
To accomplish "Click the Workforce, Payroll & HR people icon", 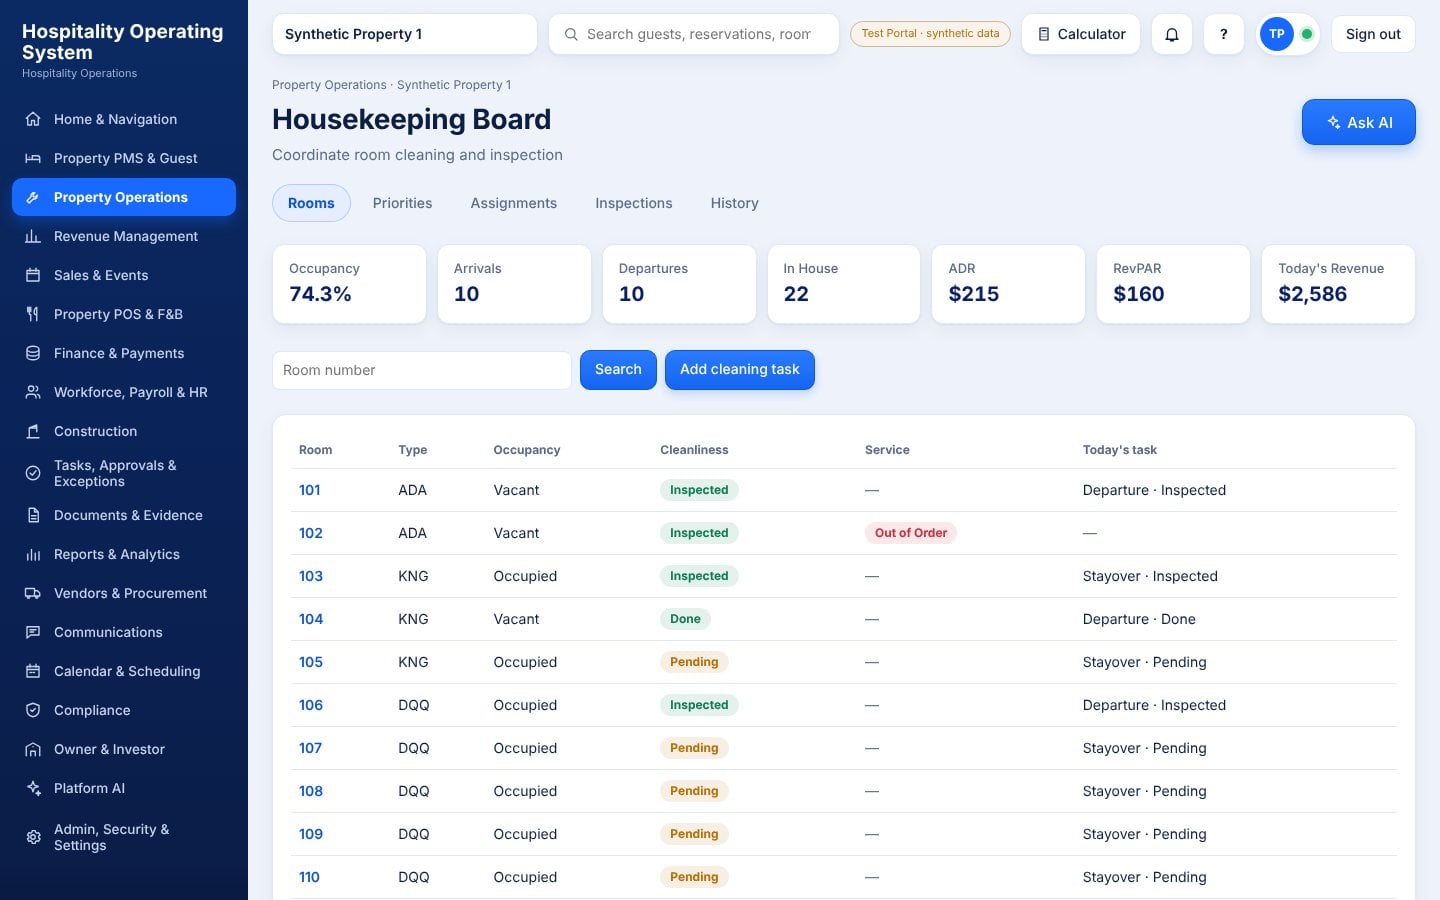I will 33,392.
